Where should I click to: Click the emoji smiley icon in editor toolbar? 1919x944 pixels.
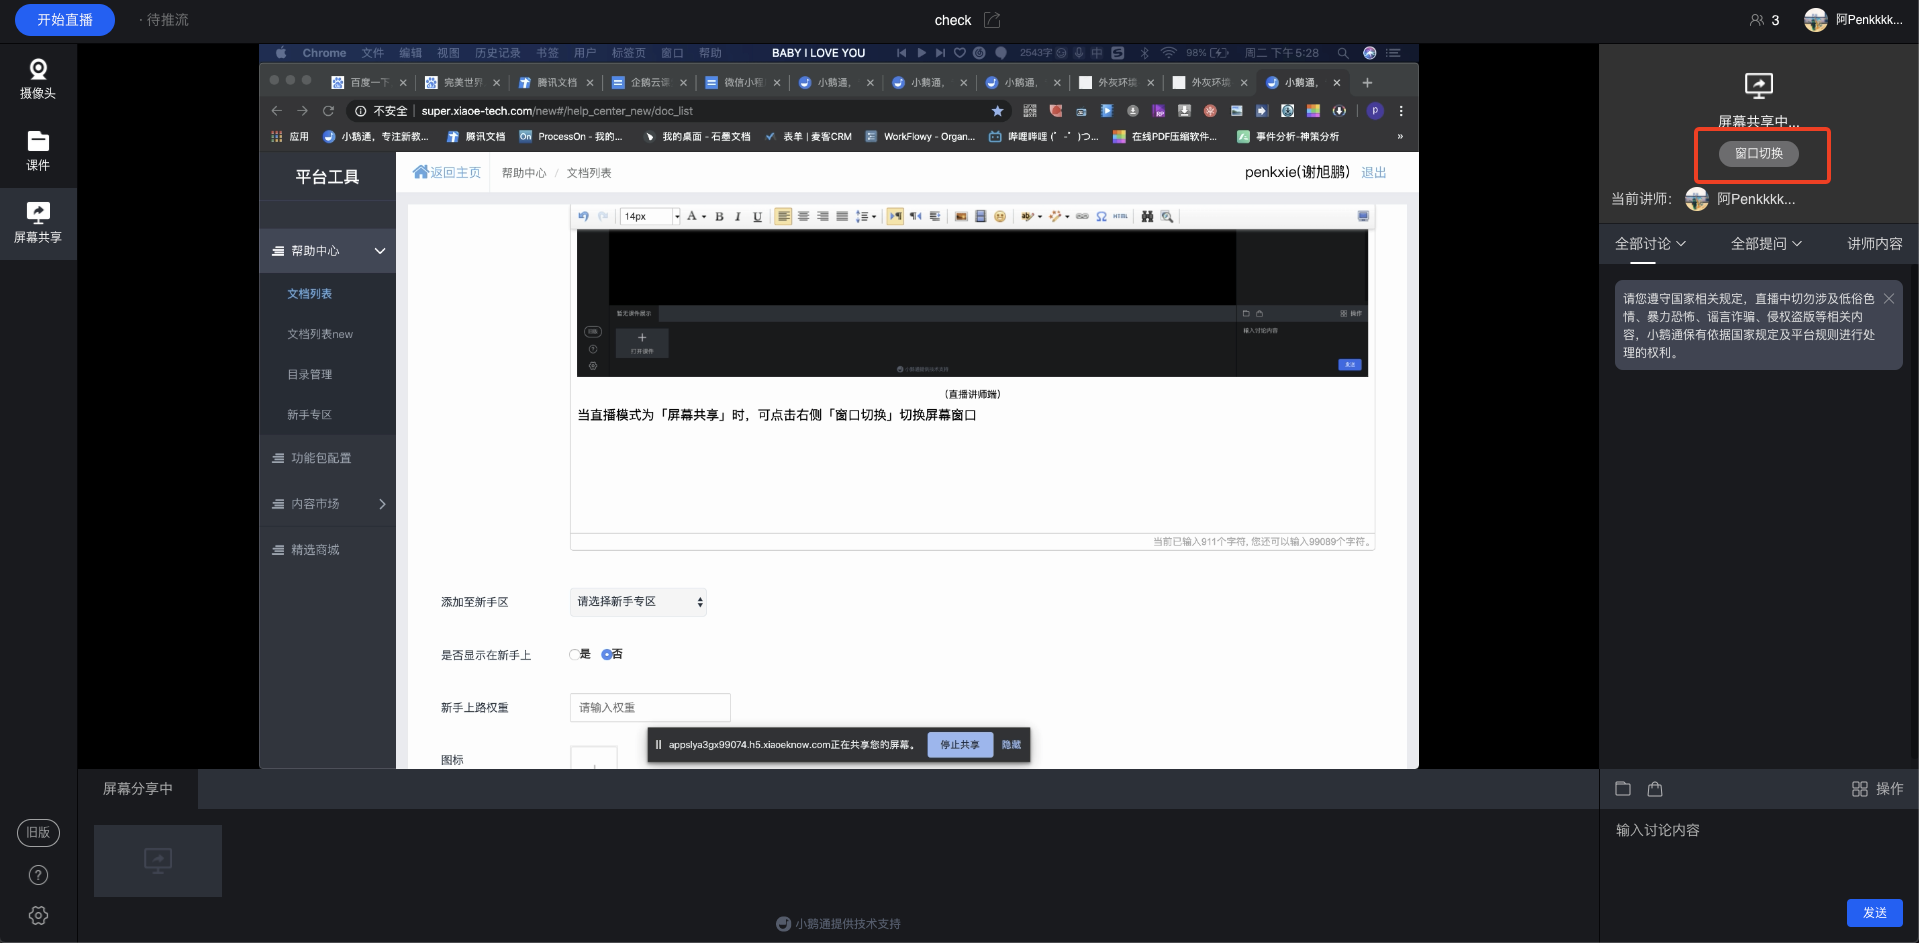pyautogui.click(x=999, y=216)
